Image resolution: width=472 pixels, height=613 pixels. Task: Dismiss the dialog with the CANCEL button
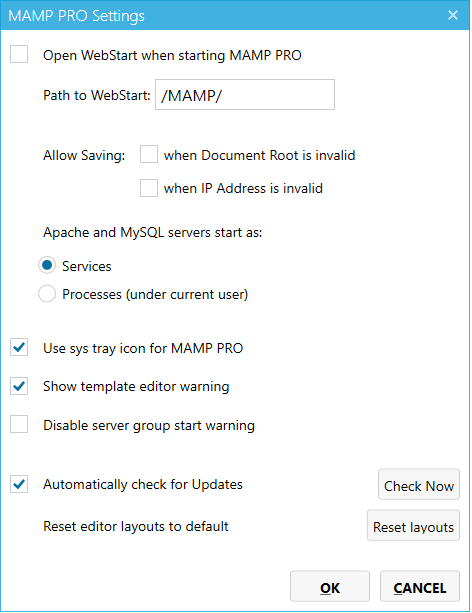pyautogui.click(x=420, y=586)
